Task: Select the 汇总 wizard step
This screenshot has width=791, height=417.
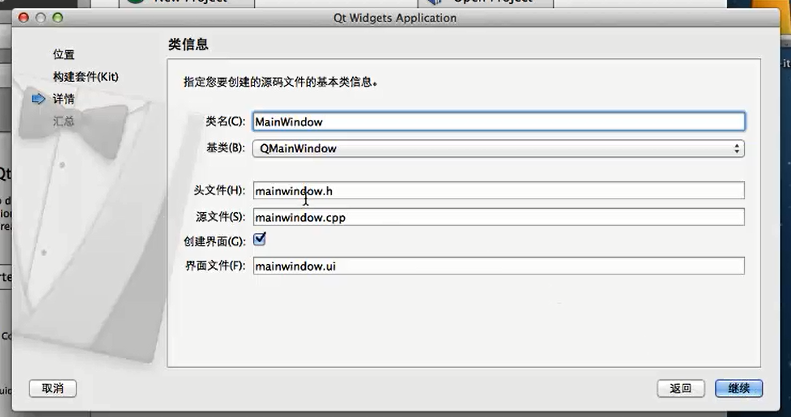Action: click(x=64, y=121)
